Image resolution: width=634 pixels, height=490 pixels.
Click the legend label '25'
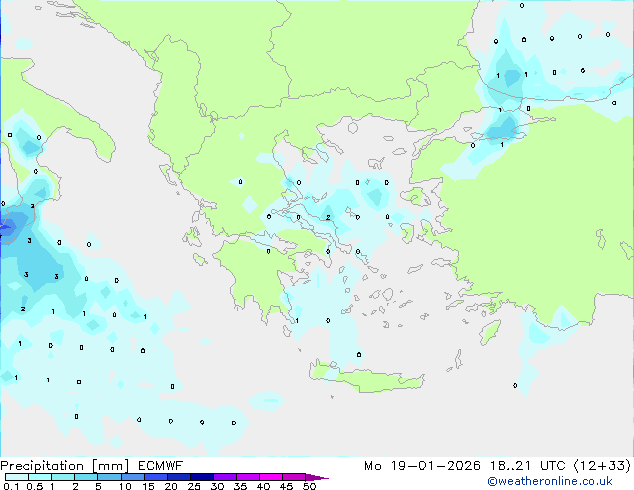coord(194,486)
